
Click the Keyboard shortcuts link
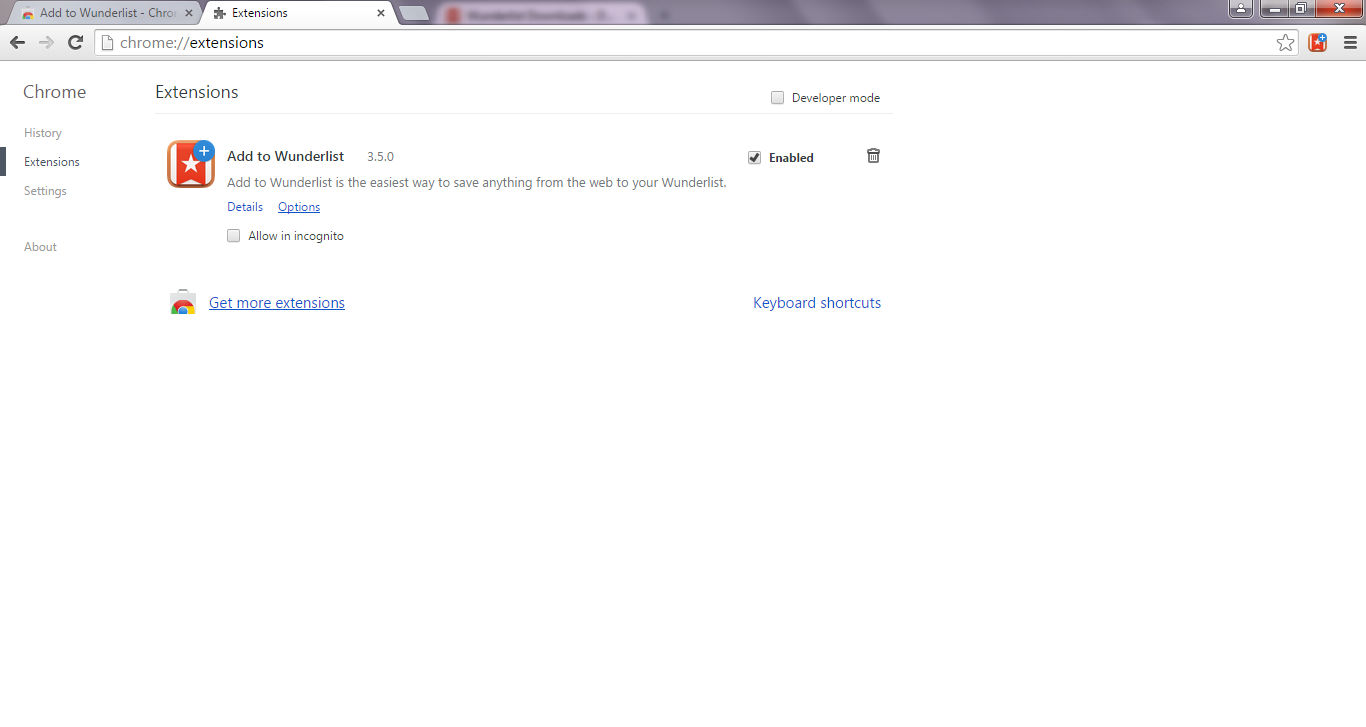coord(817,303)
